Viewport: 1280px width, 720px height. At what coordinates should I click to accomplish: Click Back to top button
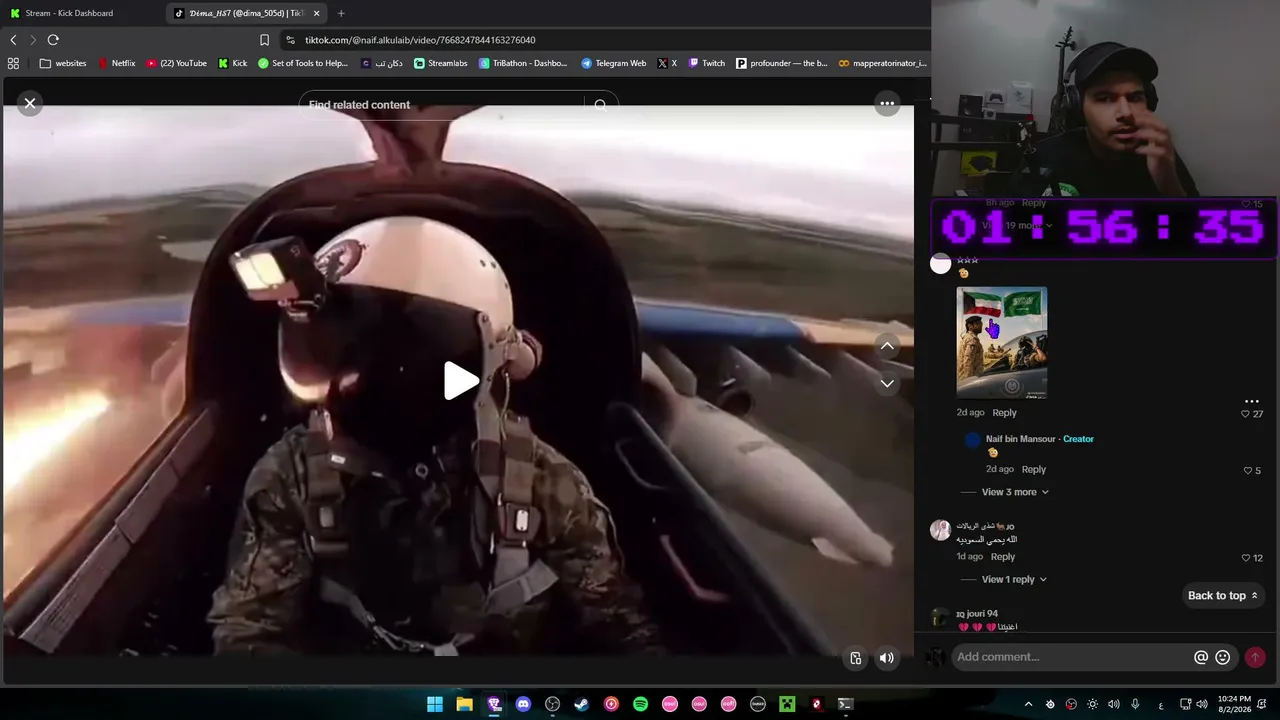(x=1222, y=596)
